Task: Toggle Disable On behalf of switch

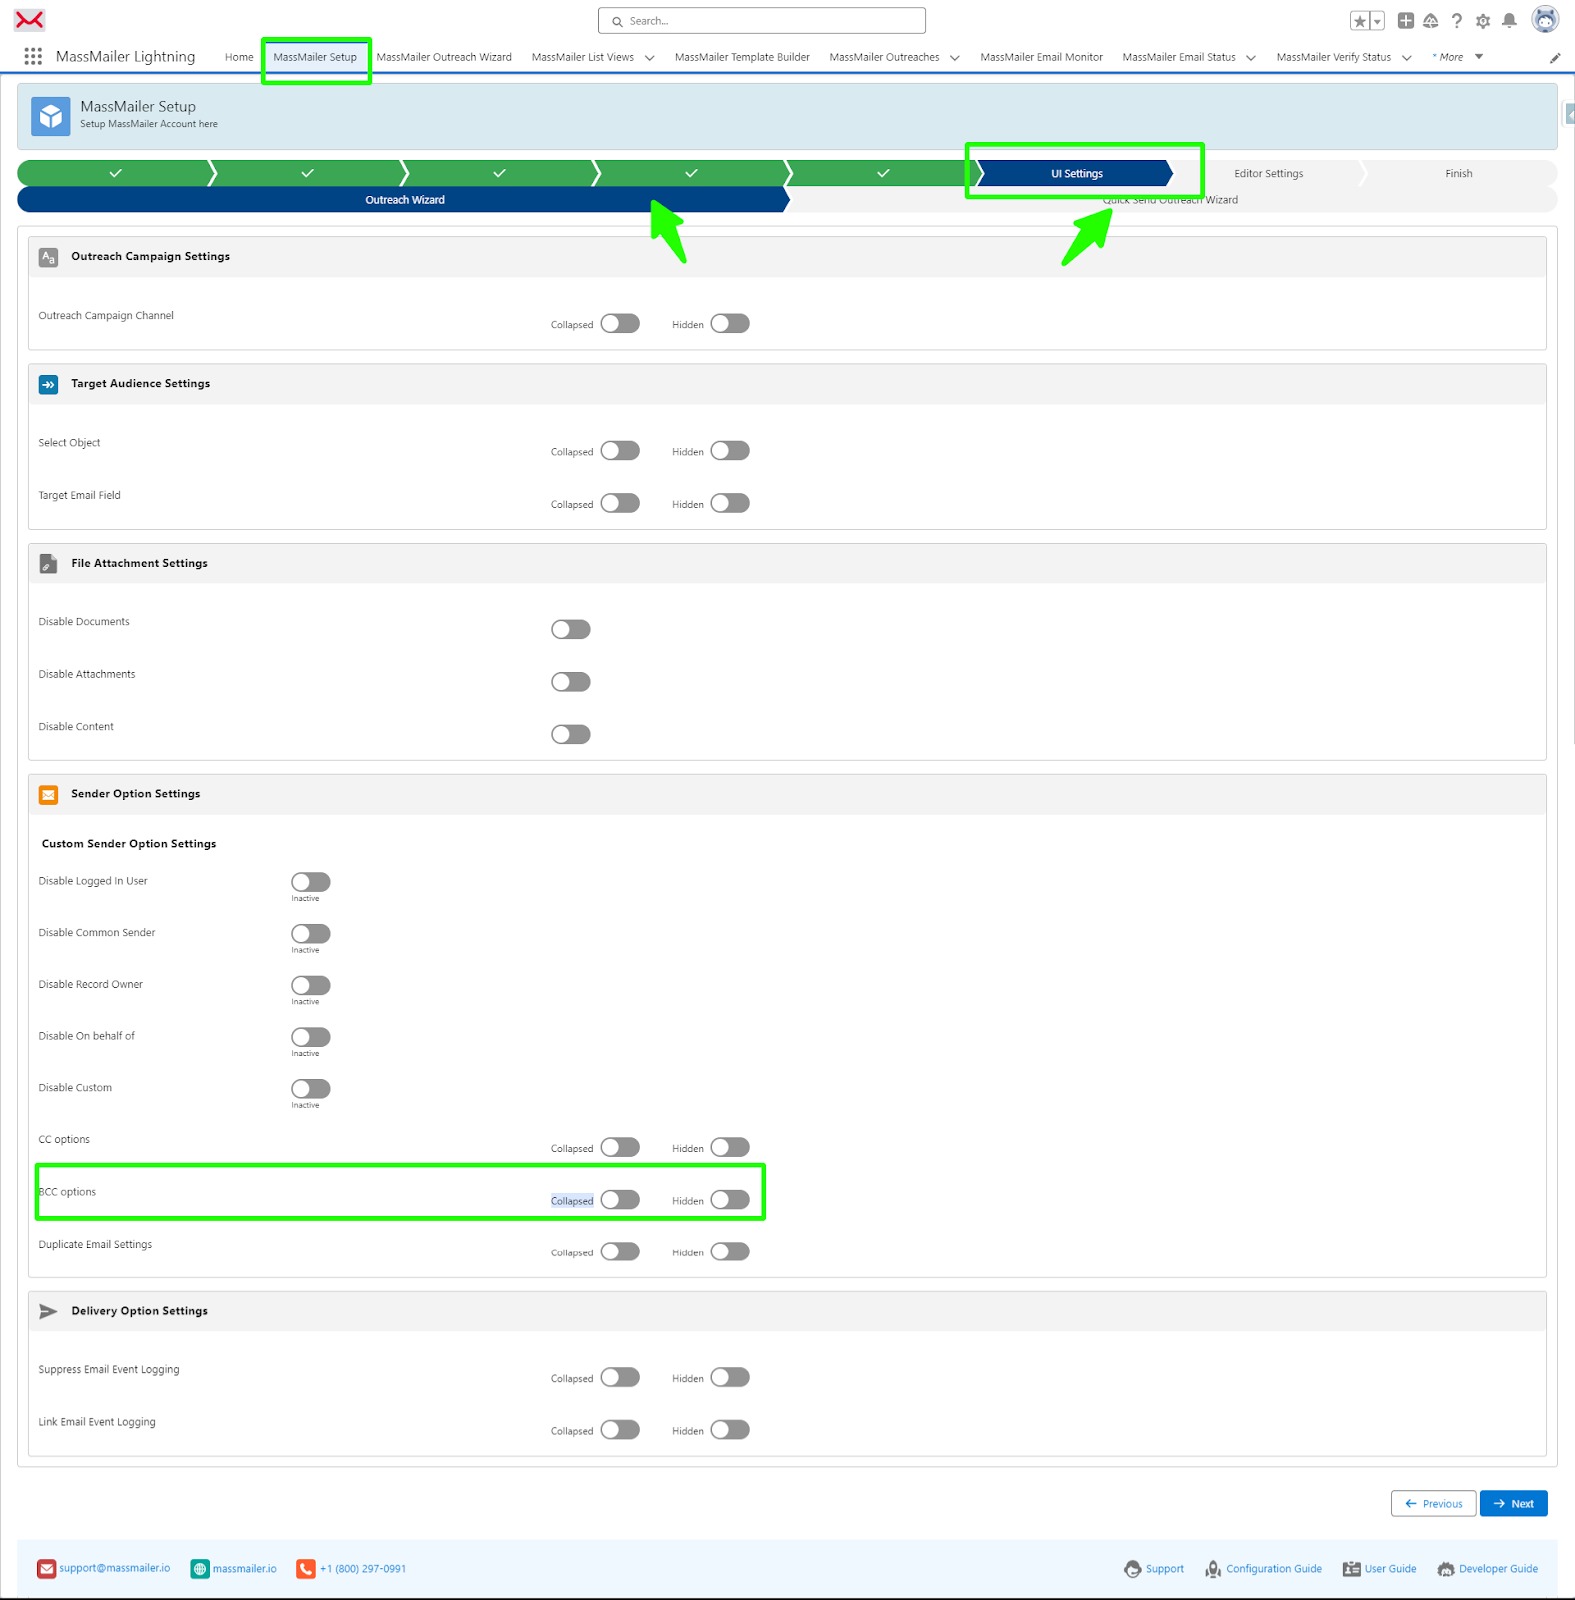Action: pos(311,1037)
